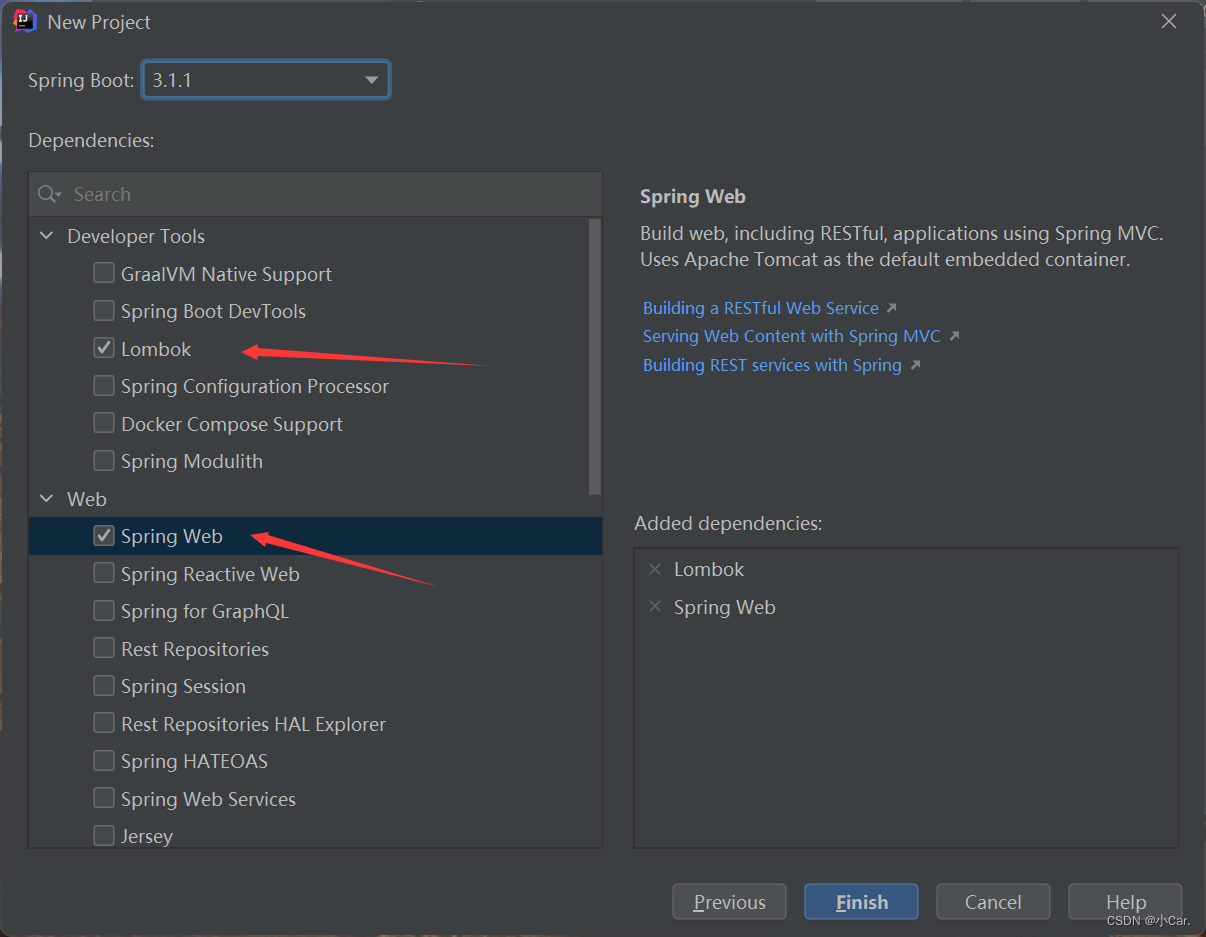The image size is (1206, 937).
Task: Click the dependencies list scrollbar
Action: tap(595, 356)
